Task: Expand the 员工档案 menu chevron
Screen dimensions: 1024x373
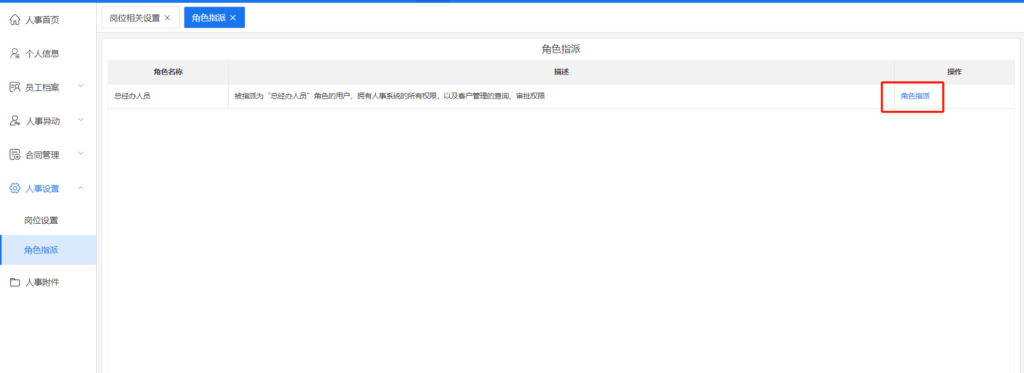Action: pyautogui.click(x=80, y=86)
